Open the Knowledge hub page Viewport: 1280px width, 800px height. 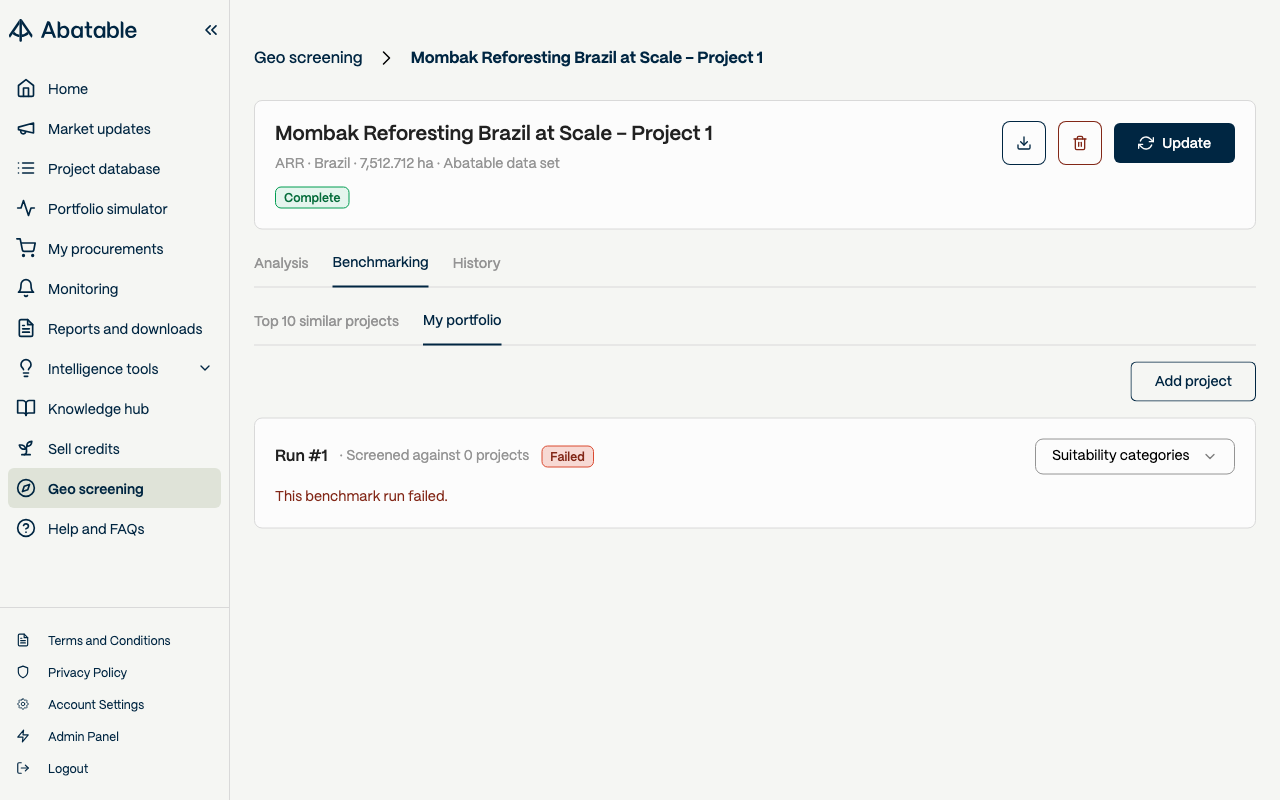point(114,409)
